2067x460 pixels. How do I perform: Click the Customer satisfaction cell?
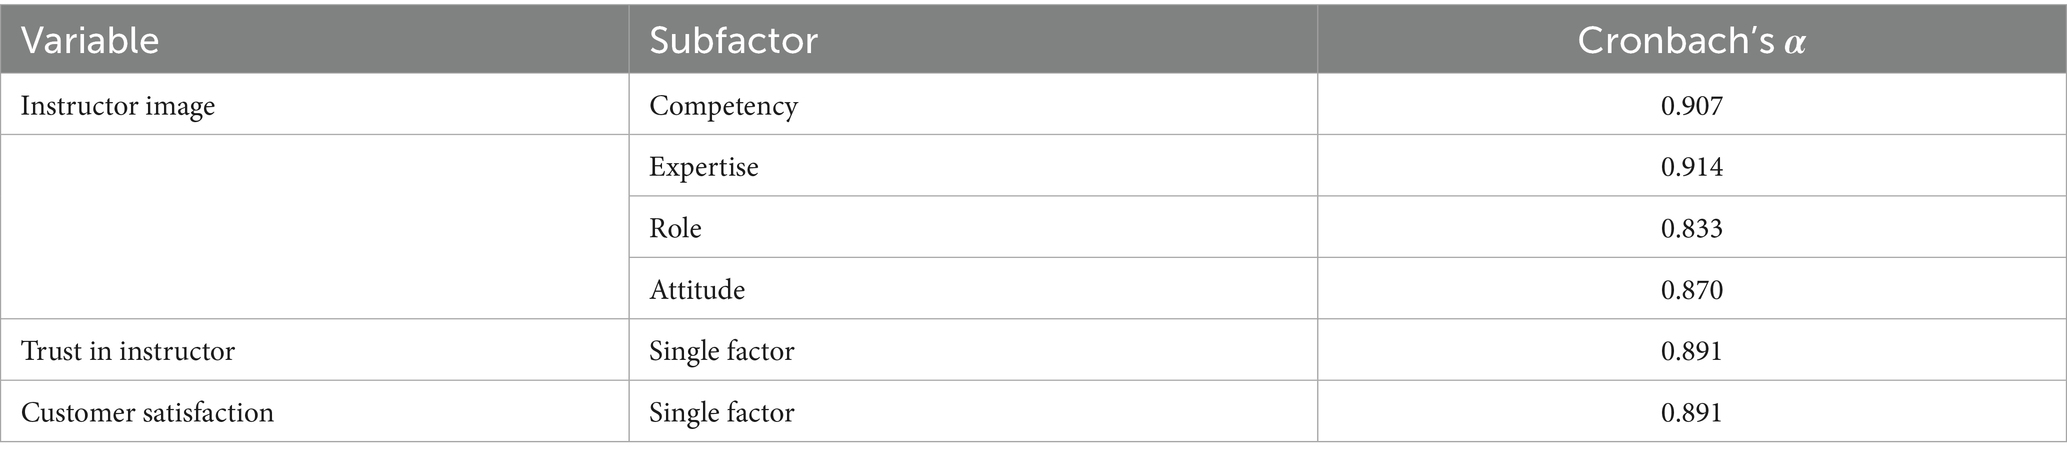click(147, 412)
